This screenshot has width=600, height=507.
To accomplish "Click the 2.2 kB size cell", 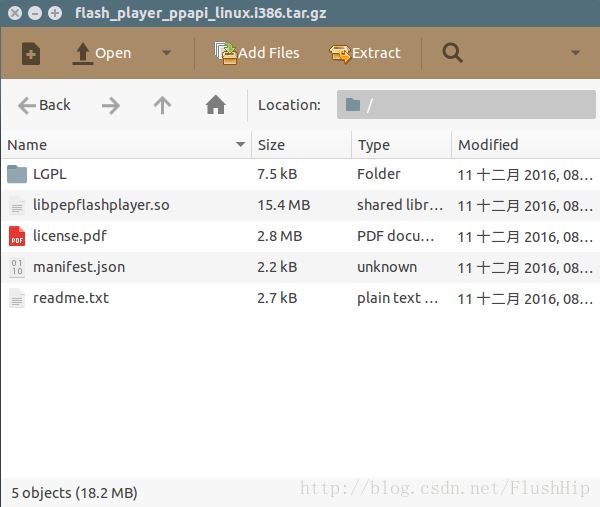I will click(277, 267).
